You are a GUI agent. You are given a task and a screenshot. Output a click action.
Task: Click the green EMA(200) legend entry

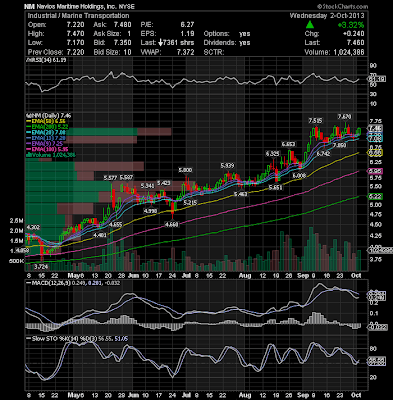coord(48,127)
